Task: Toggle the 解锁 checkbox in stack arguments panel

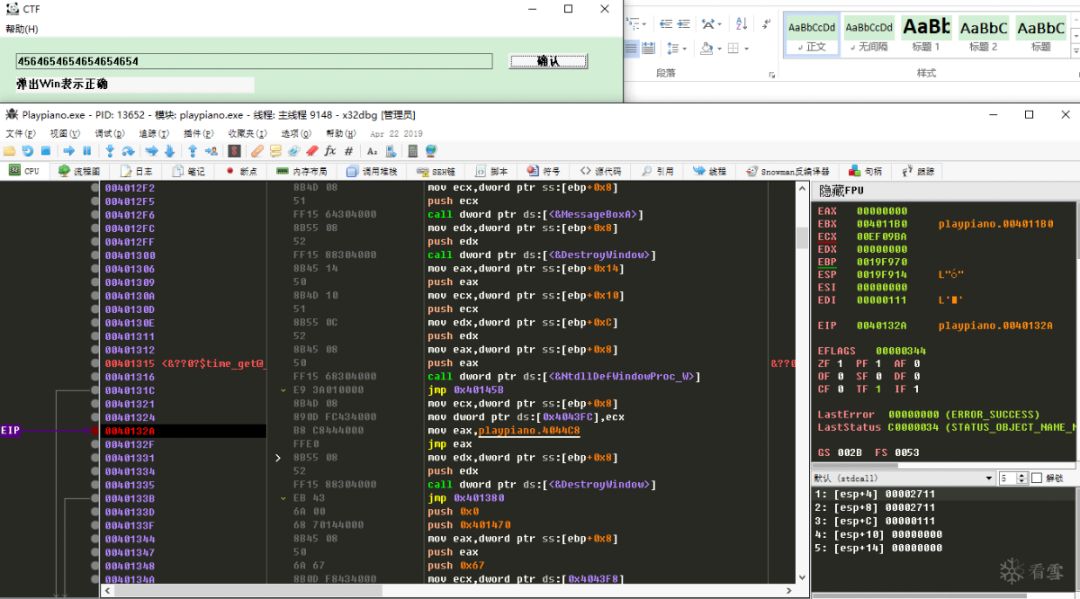Action: (x=1035, y=478)
